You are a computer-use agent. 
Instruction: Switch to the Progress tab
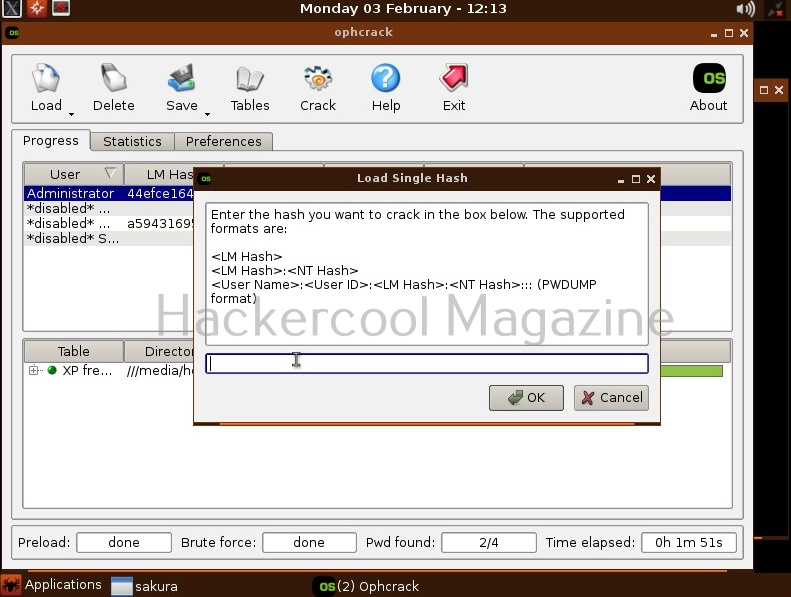click(x=51, y=141)
